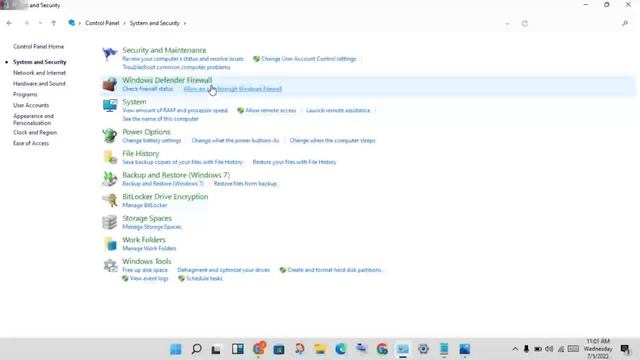Viewport: 640px width, 360px height.
Task: Refresh the Control Panel view
Action: (x=524, y=23)
